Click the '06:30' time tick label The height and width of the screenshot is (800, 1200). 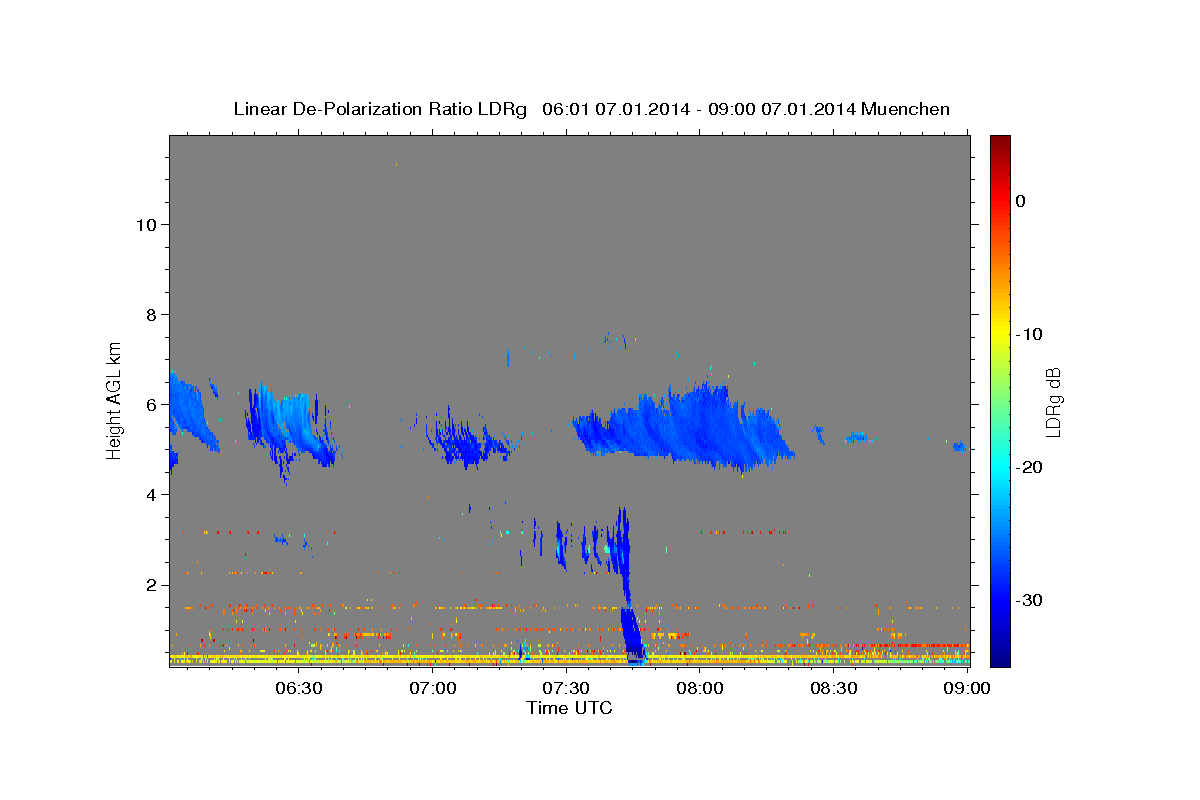298,689
